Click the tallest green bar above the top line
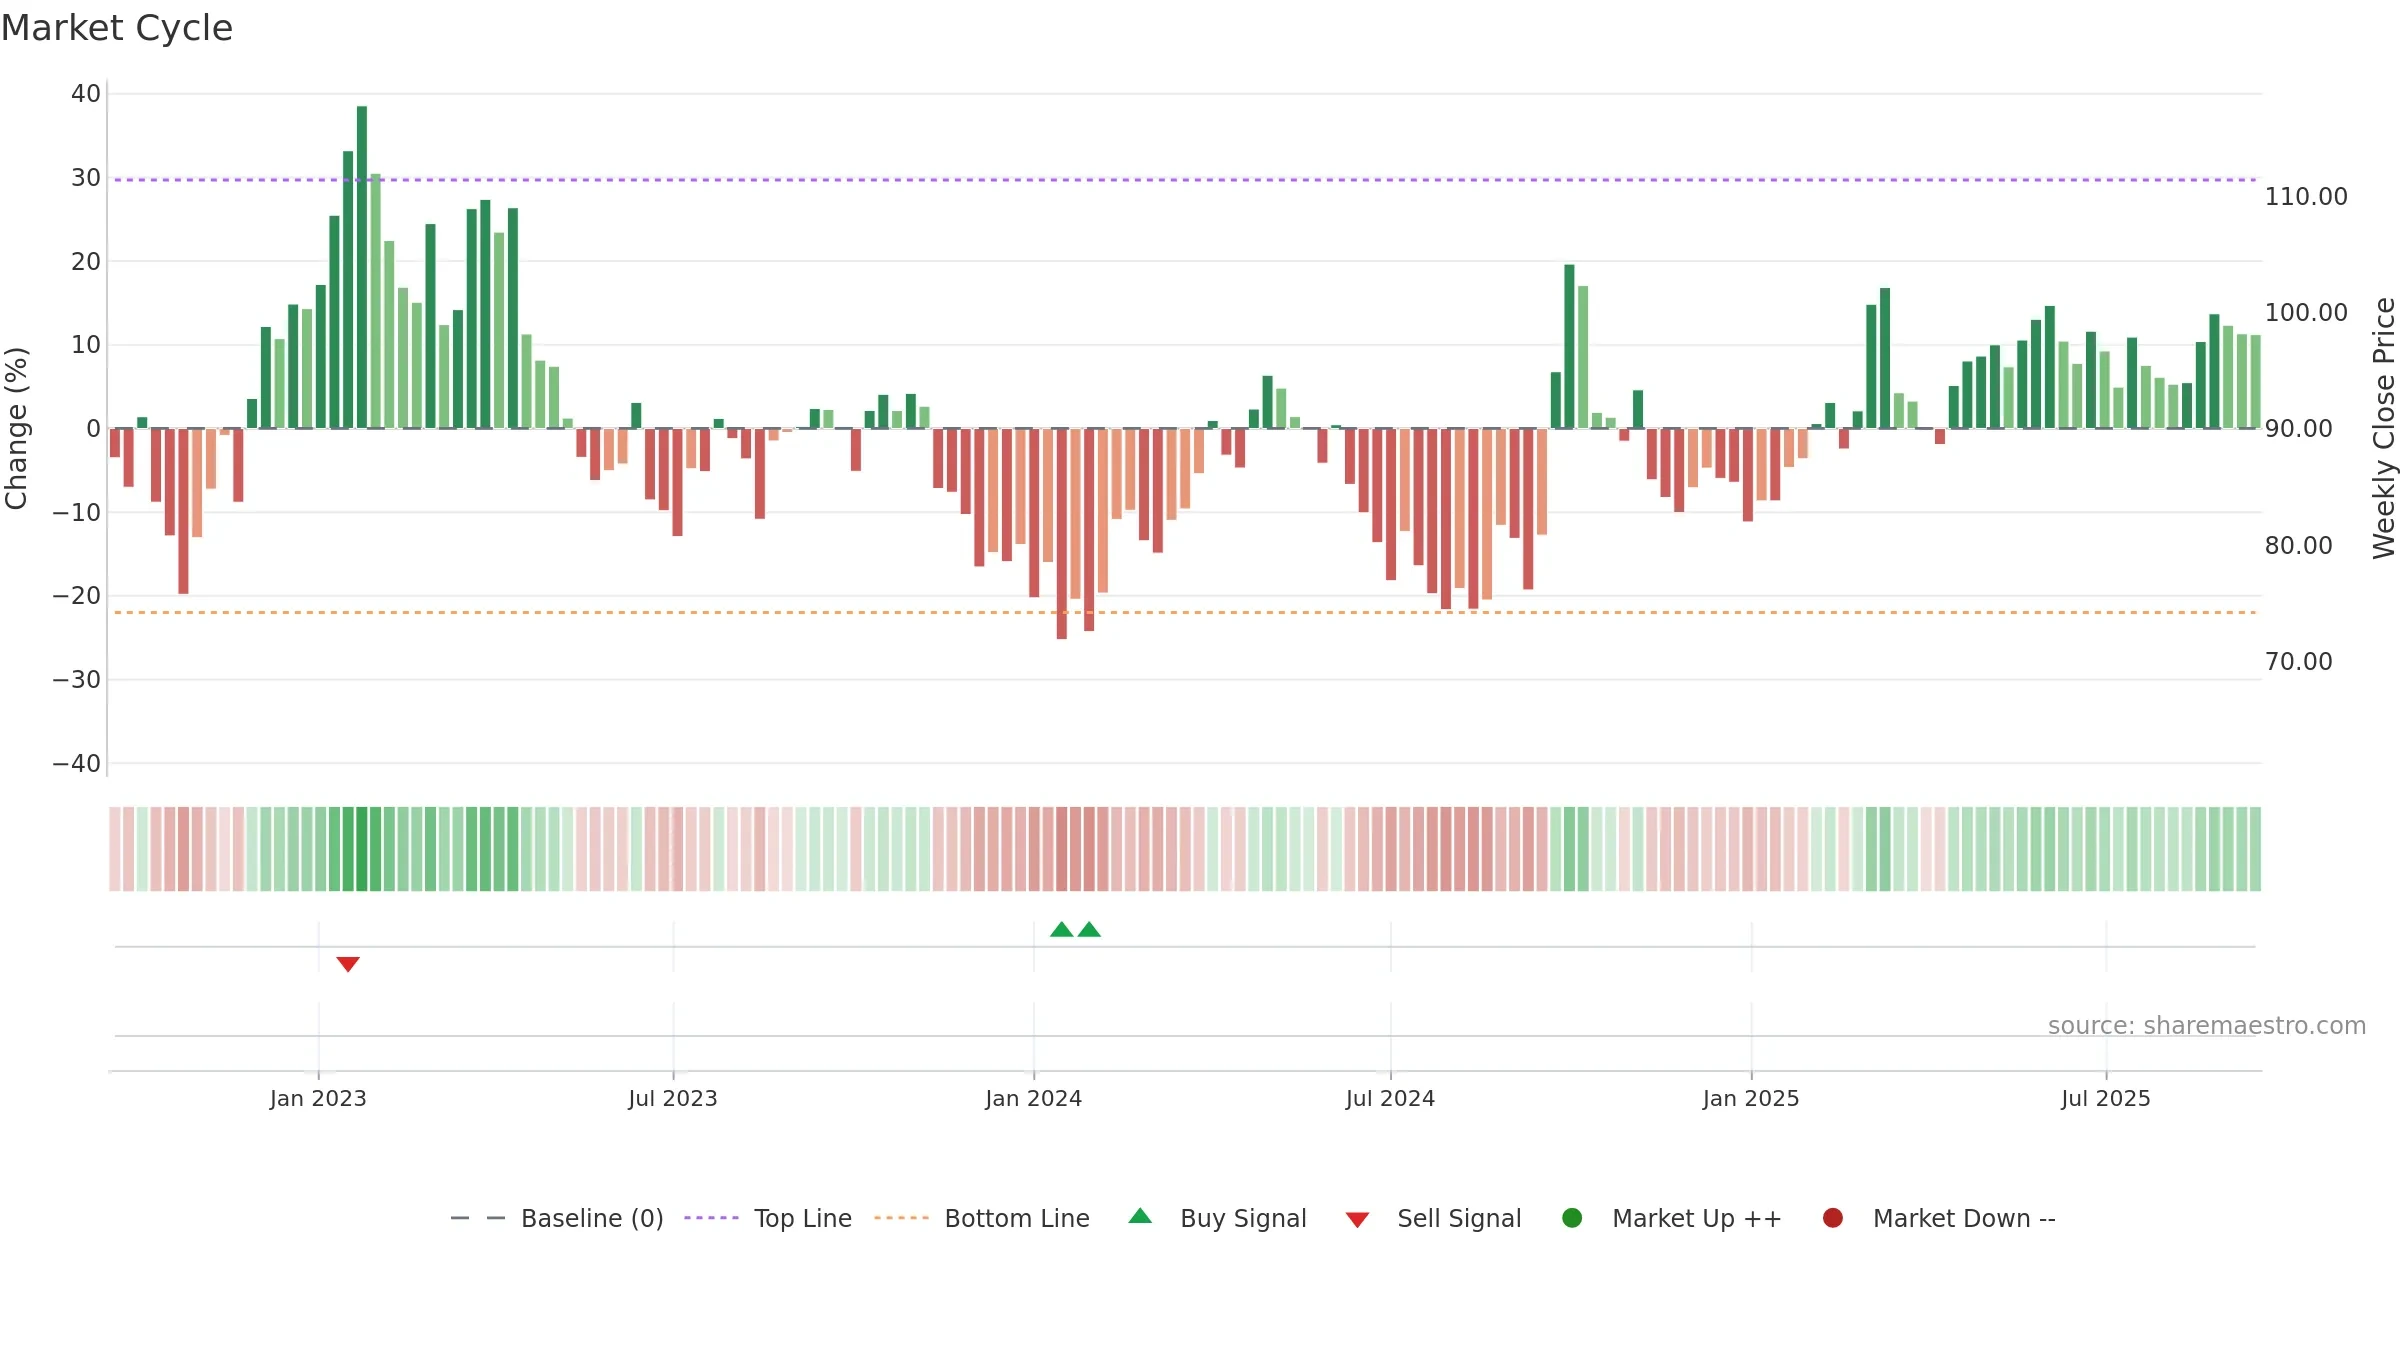The image size is (2400, 1350). [x=362, y=267]
